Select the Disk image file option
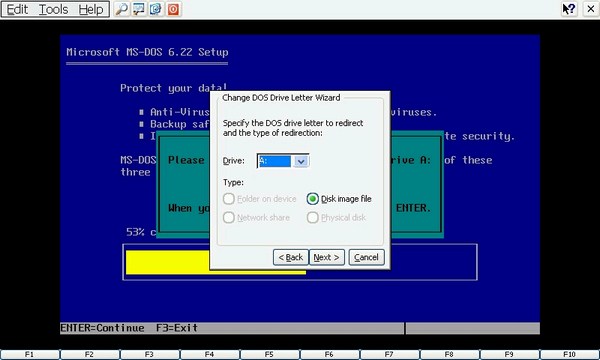The height and width of the screenshot is (360, 600). (339, 199)
